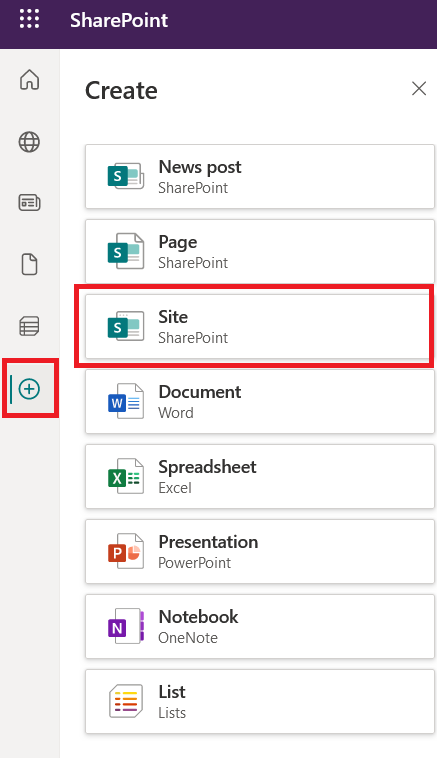
Task: Click the Create plus icon
Action: coord(29,389)
